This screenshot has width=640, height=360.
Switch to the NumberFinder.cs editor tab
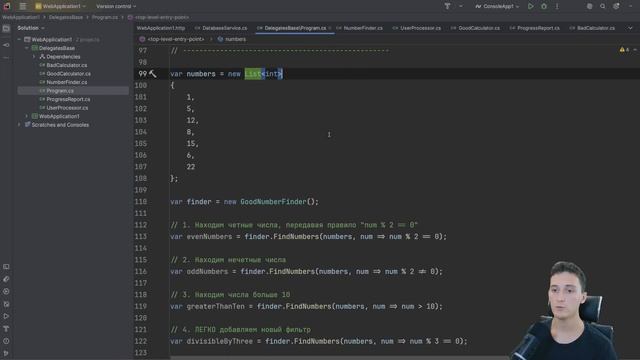360,28
